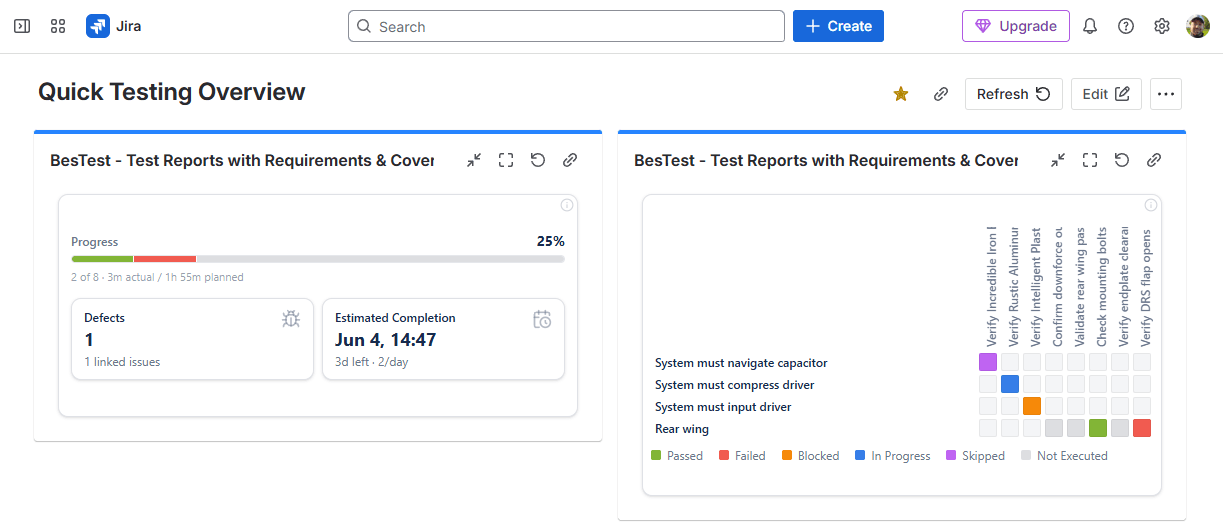The height and width of the screenshot is (528, 1223).
Task: Focus the Search field
Action: pos(566,26)
